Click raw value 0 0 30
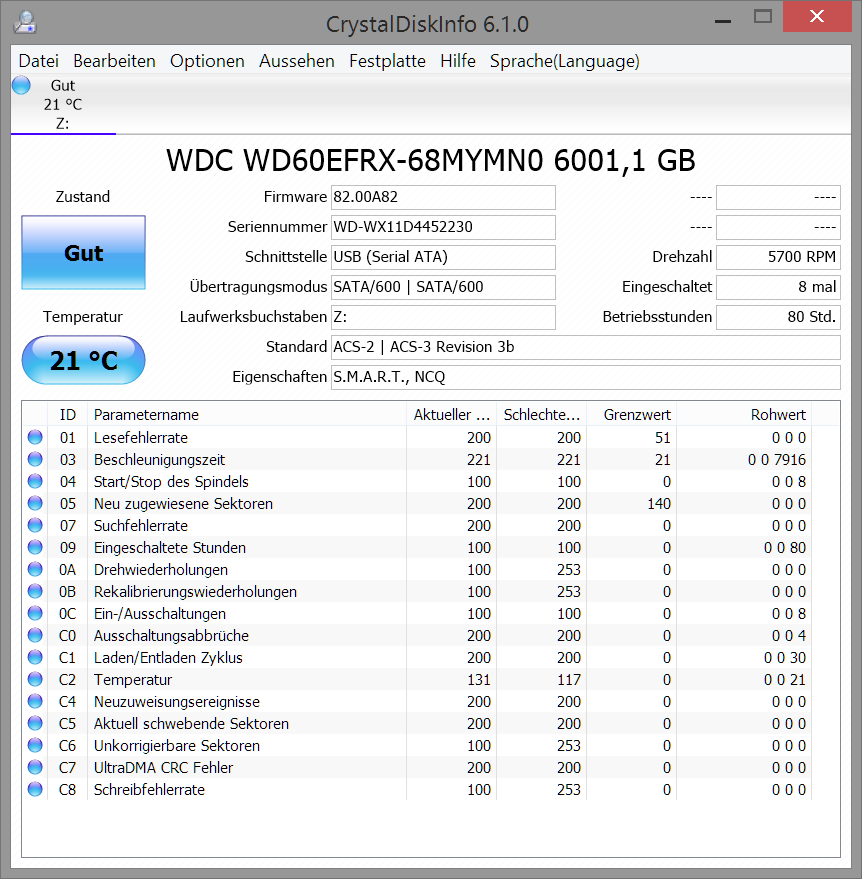The height and width of the screenshot is (879, 862). click(x=785, y=658)
